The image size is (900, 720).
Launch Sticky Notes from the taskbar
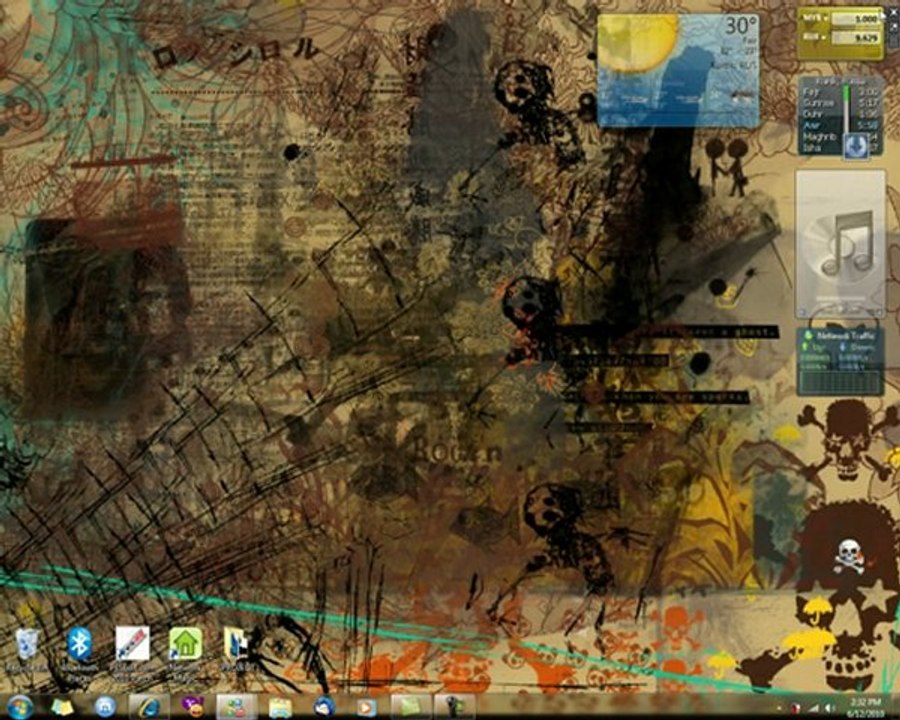point(62,707)
